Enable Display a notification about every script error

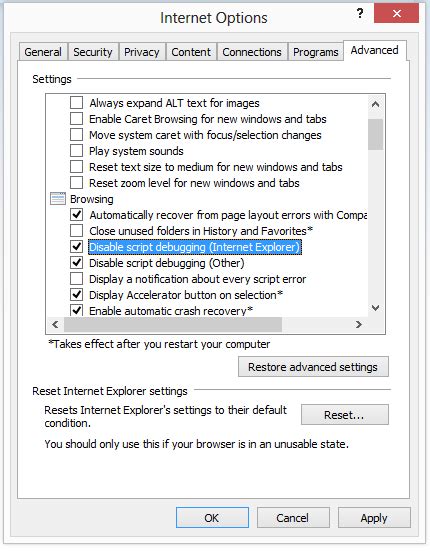pyautogui.click(x=77, y=279)
